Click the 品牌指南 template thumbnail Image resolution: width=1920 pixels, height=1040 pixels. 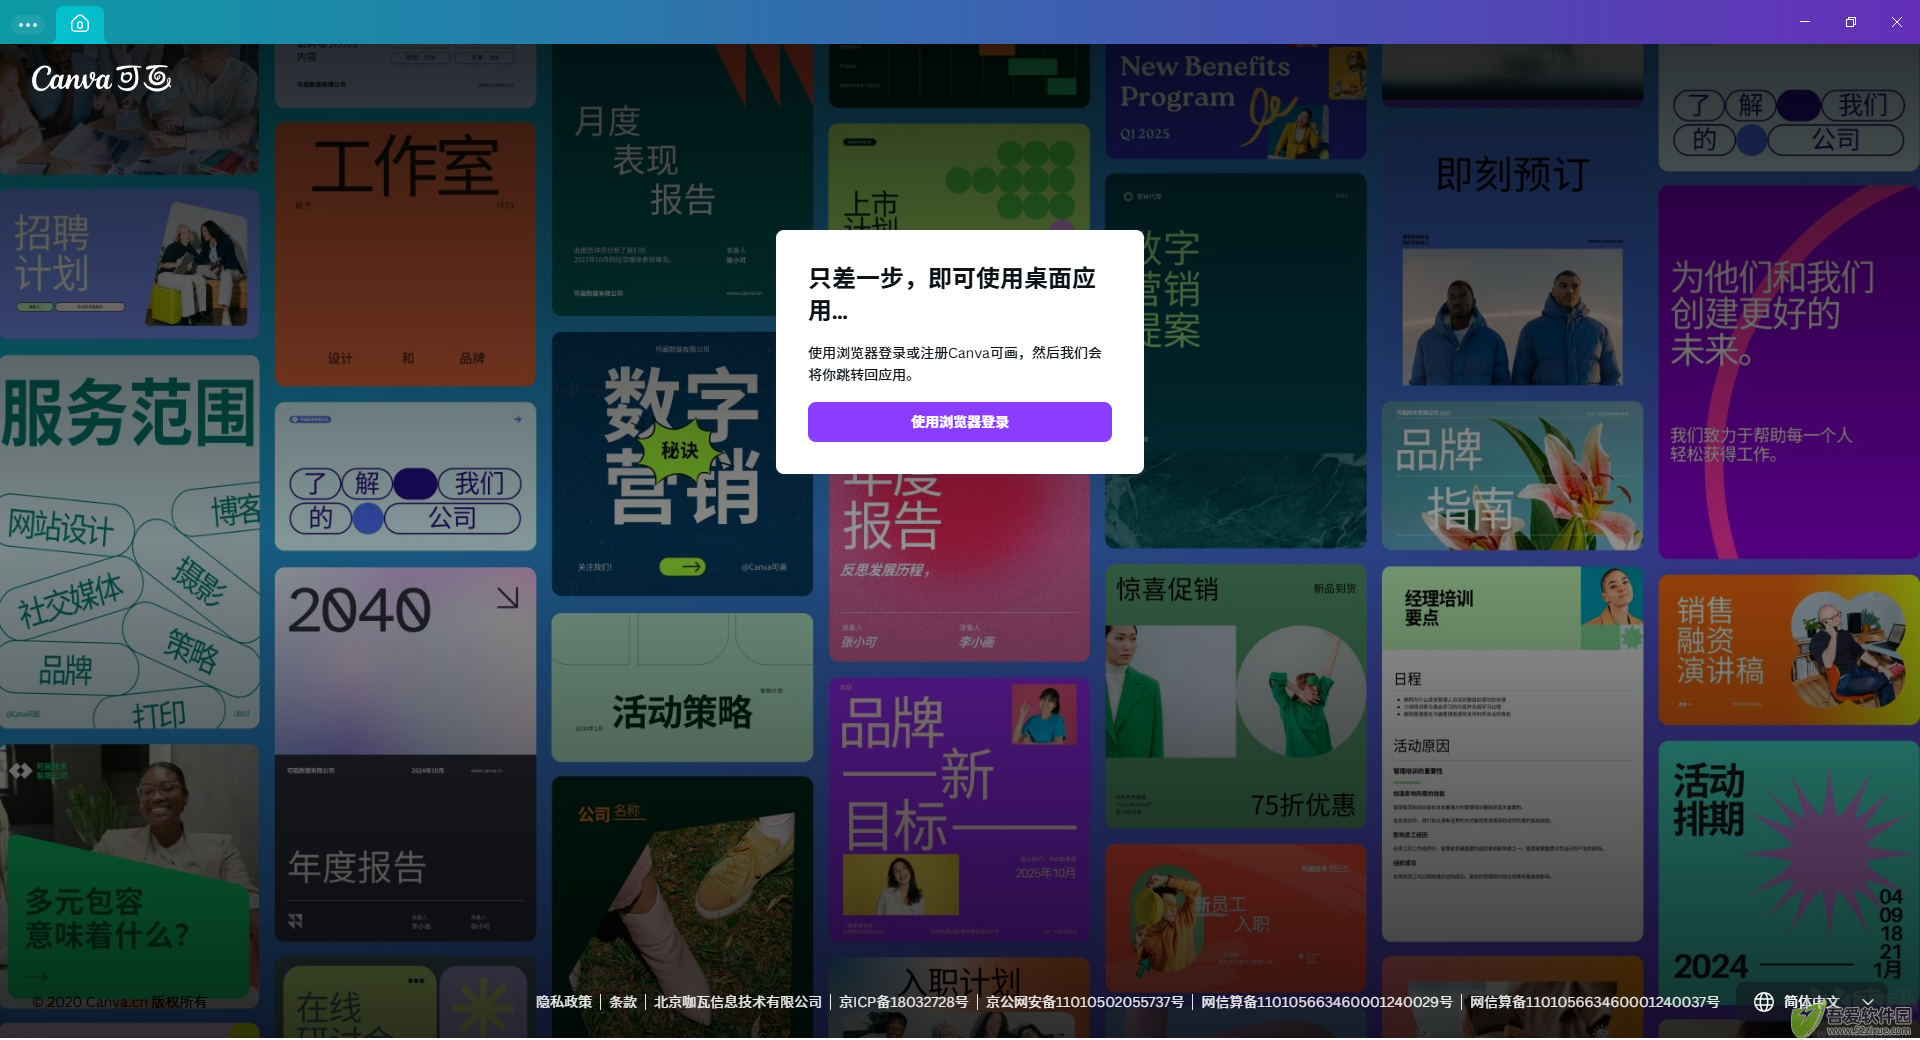click(x=1512, y=476)
